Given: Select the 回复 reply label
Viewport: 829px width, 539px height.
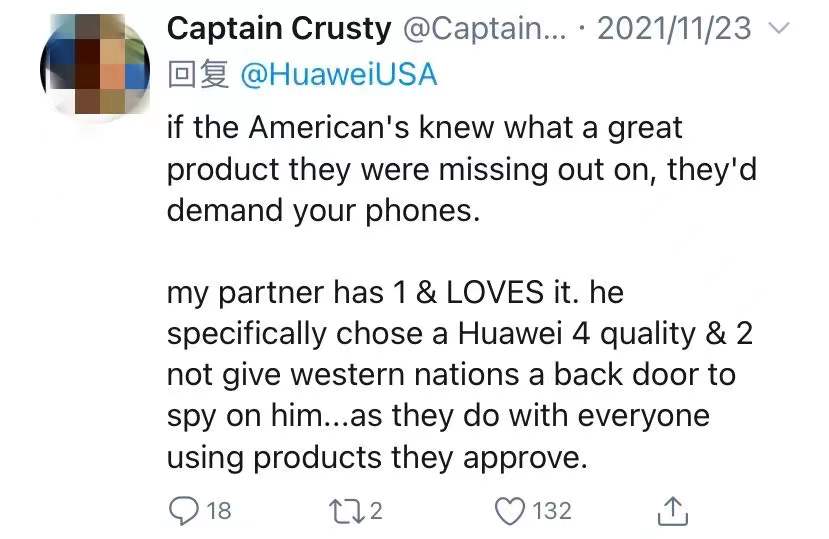Looking at the screenshot, I should point(198,74).
